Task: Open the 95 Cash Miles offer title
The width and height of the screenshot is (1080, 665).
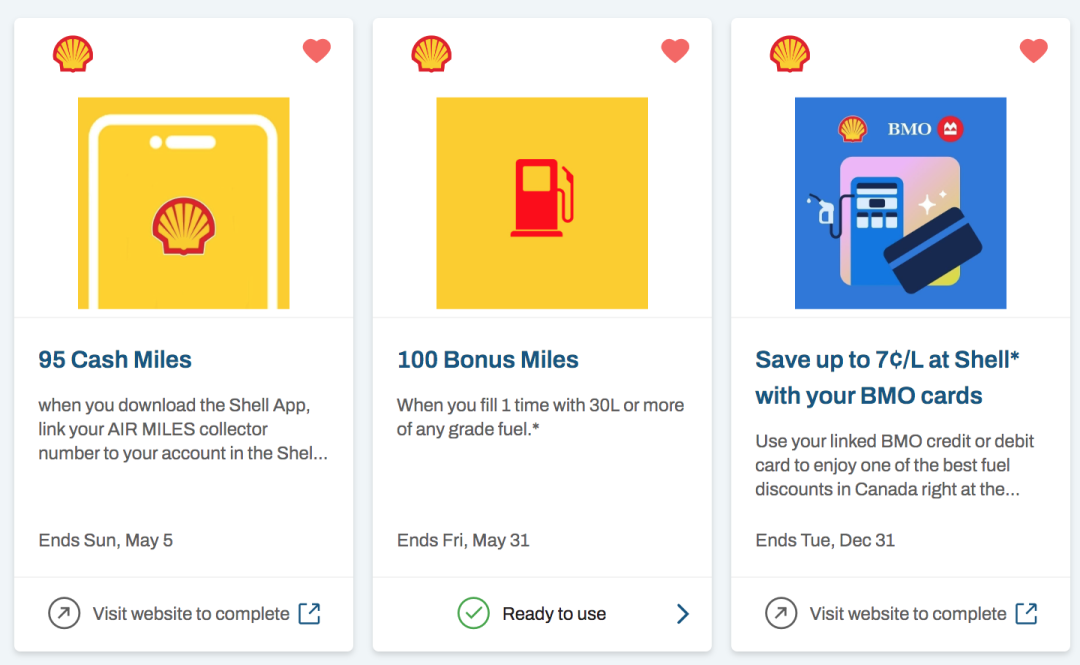Action: pyautogui.click(x=115, y=360)
